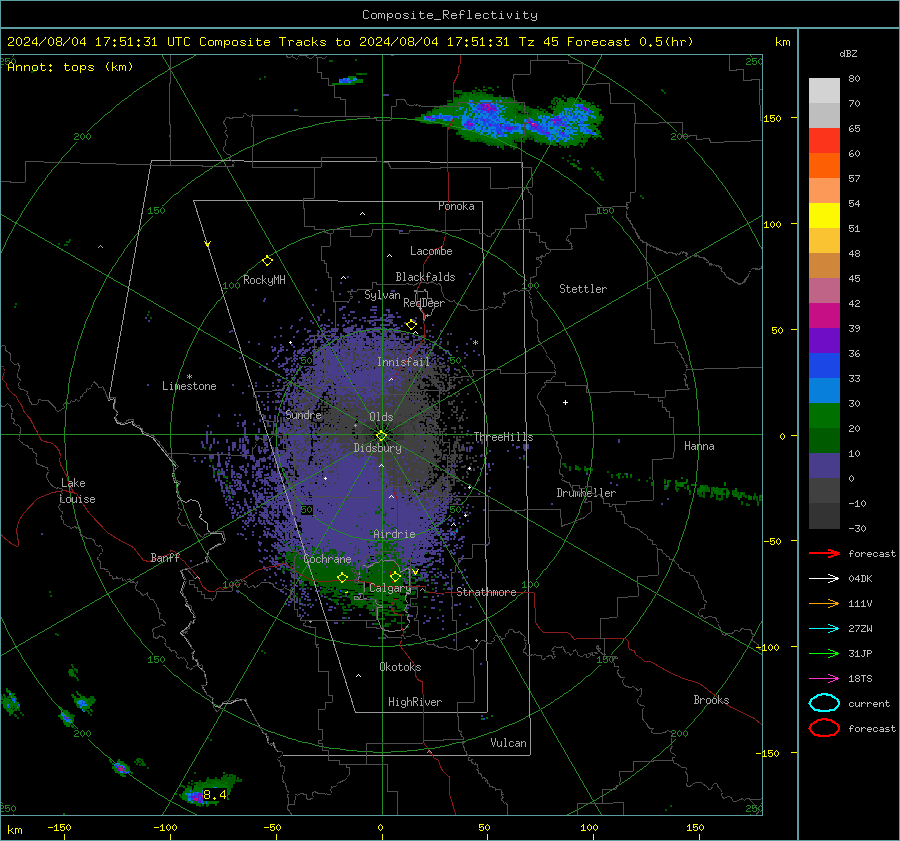Select the orange 111V arrow icon
Viewport: 900px width, 841px height.
click(824, 603)
